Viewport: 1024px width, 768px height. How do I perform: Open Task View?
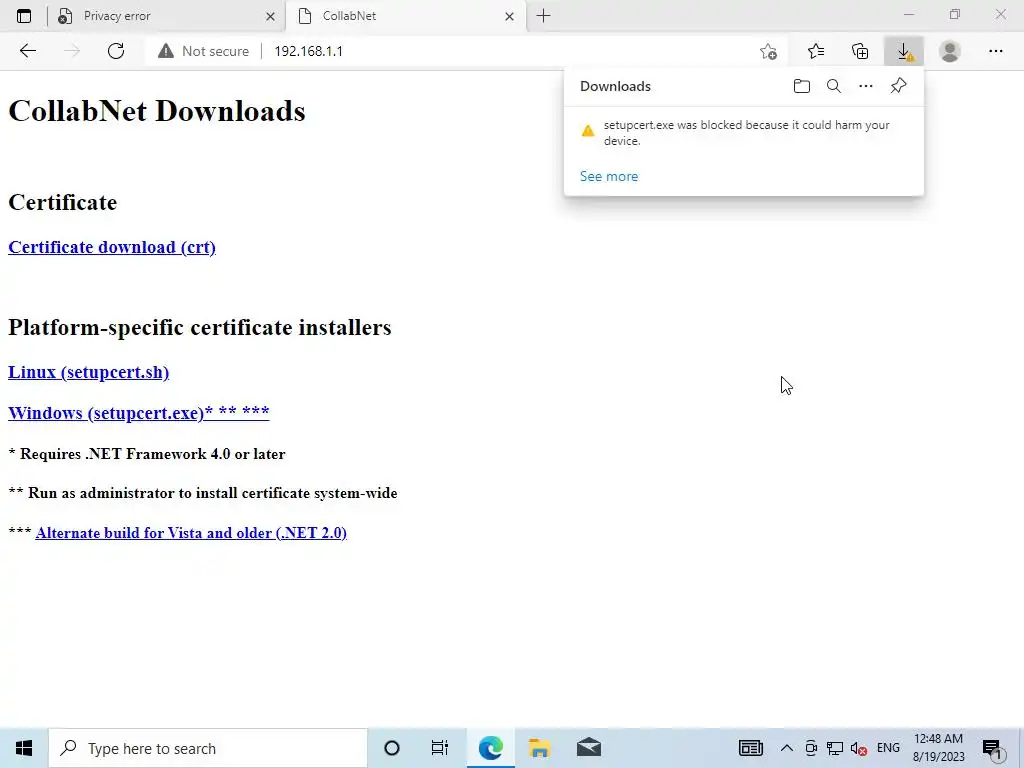[x=440, y=748]
